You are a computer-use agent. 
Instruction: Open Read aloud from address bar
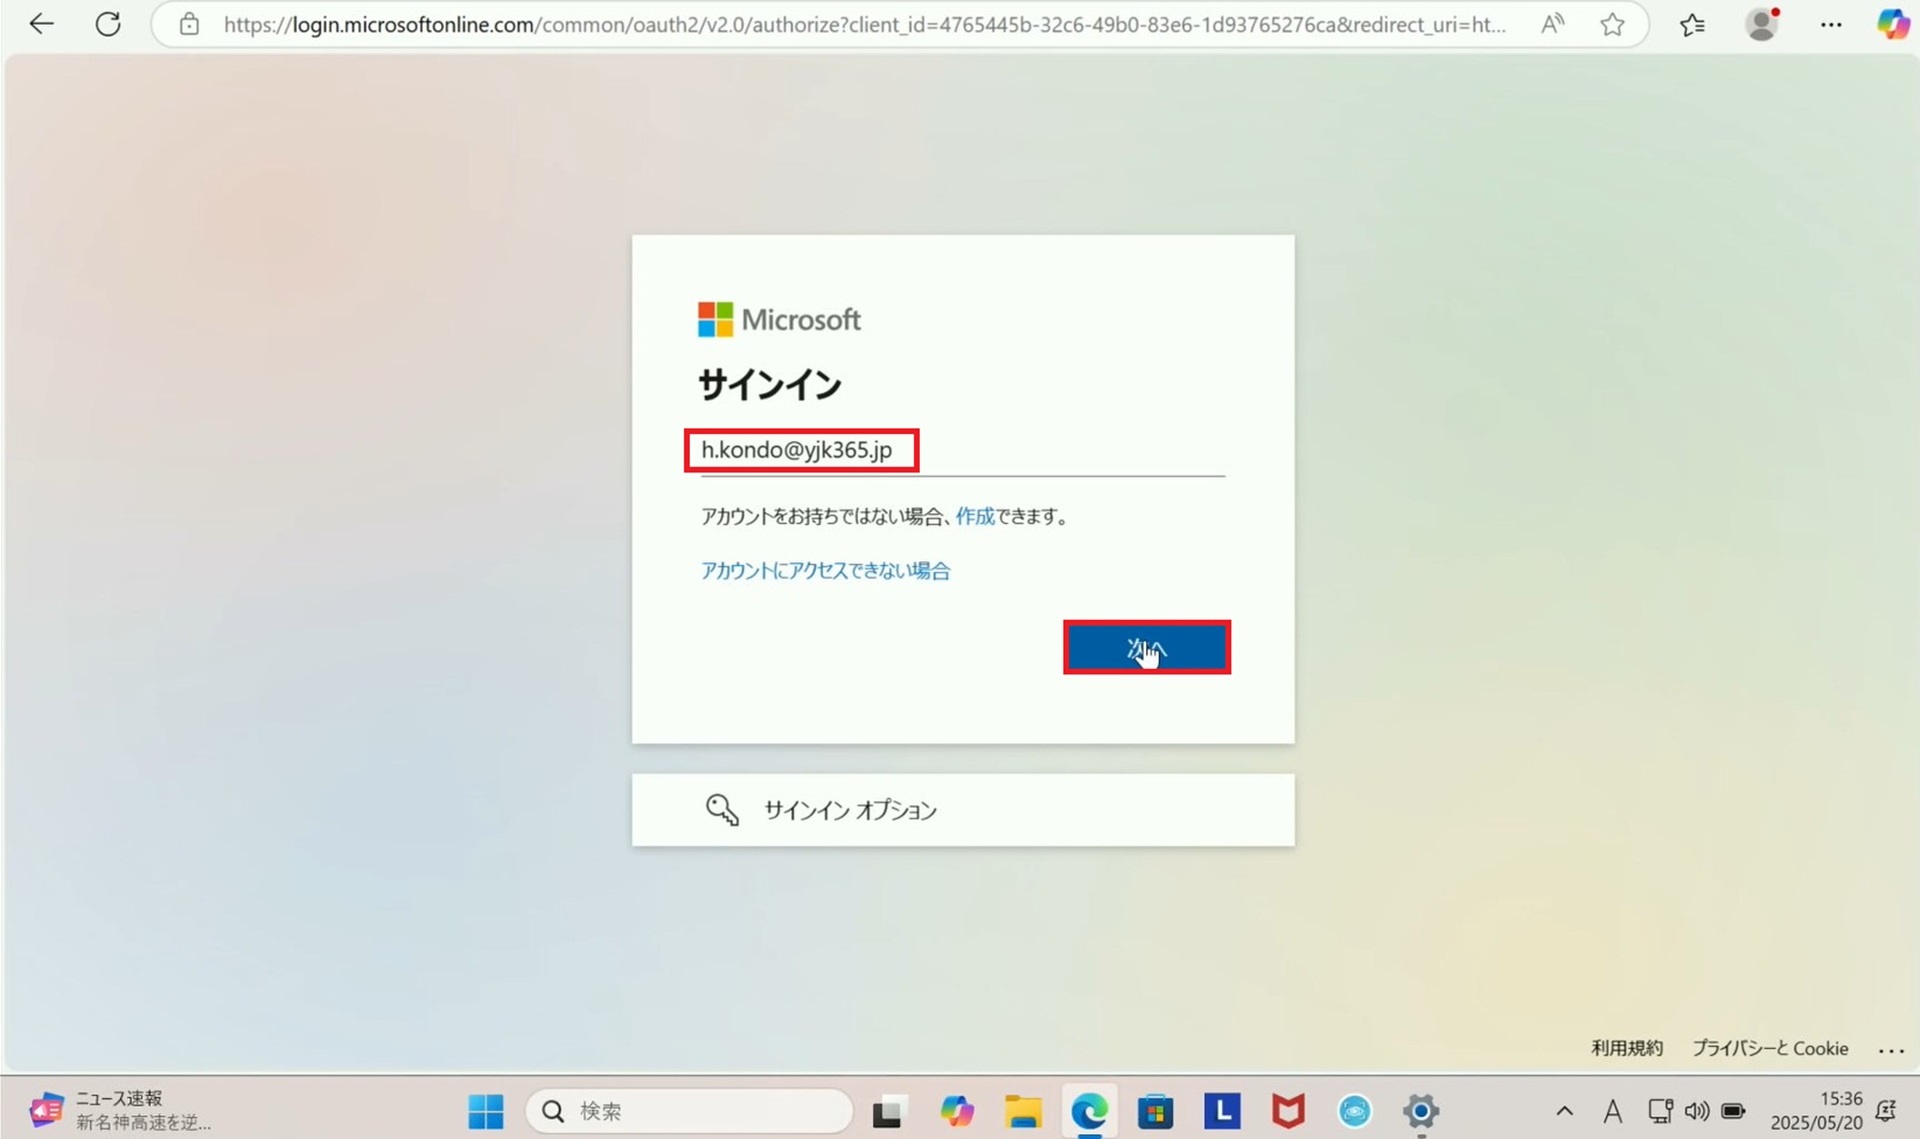[x=1552, y=24]
